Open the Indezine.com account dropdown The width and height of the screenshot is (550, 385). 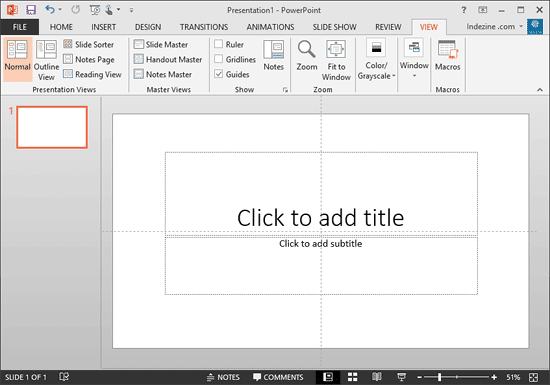click(x=495, y=26)
